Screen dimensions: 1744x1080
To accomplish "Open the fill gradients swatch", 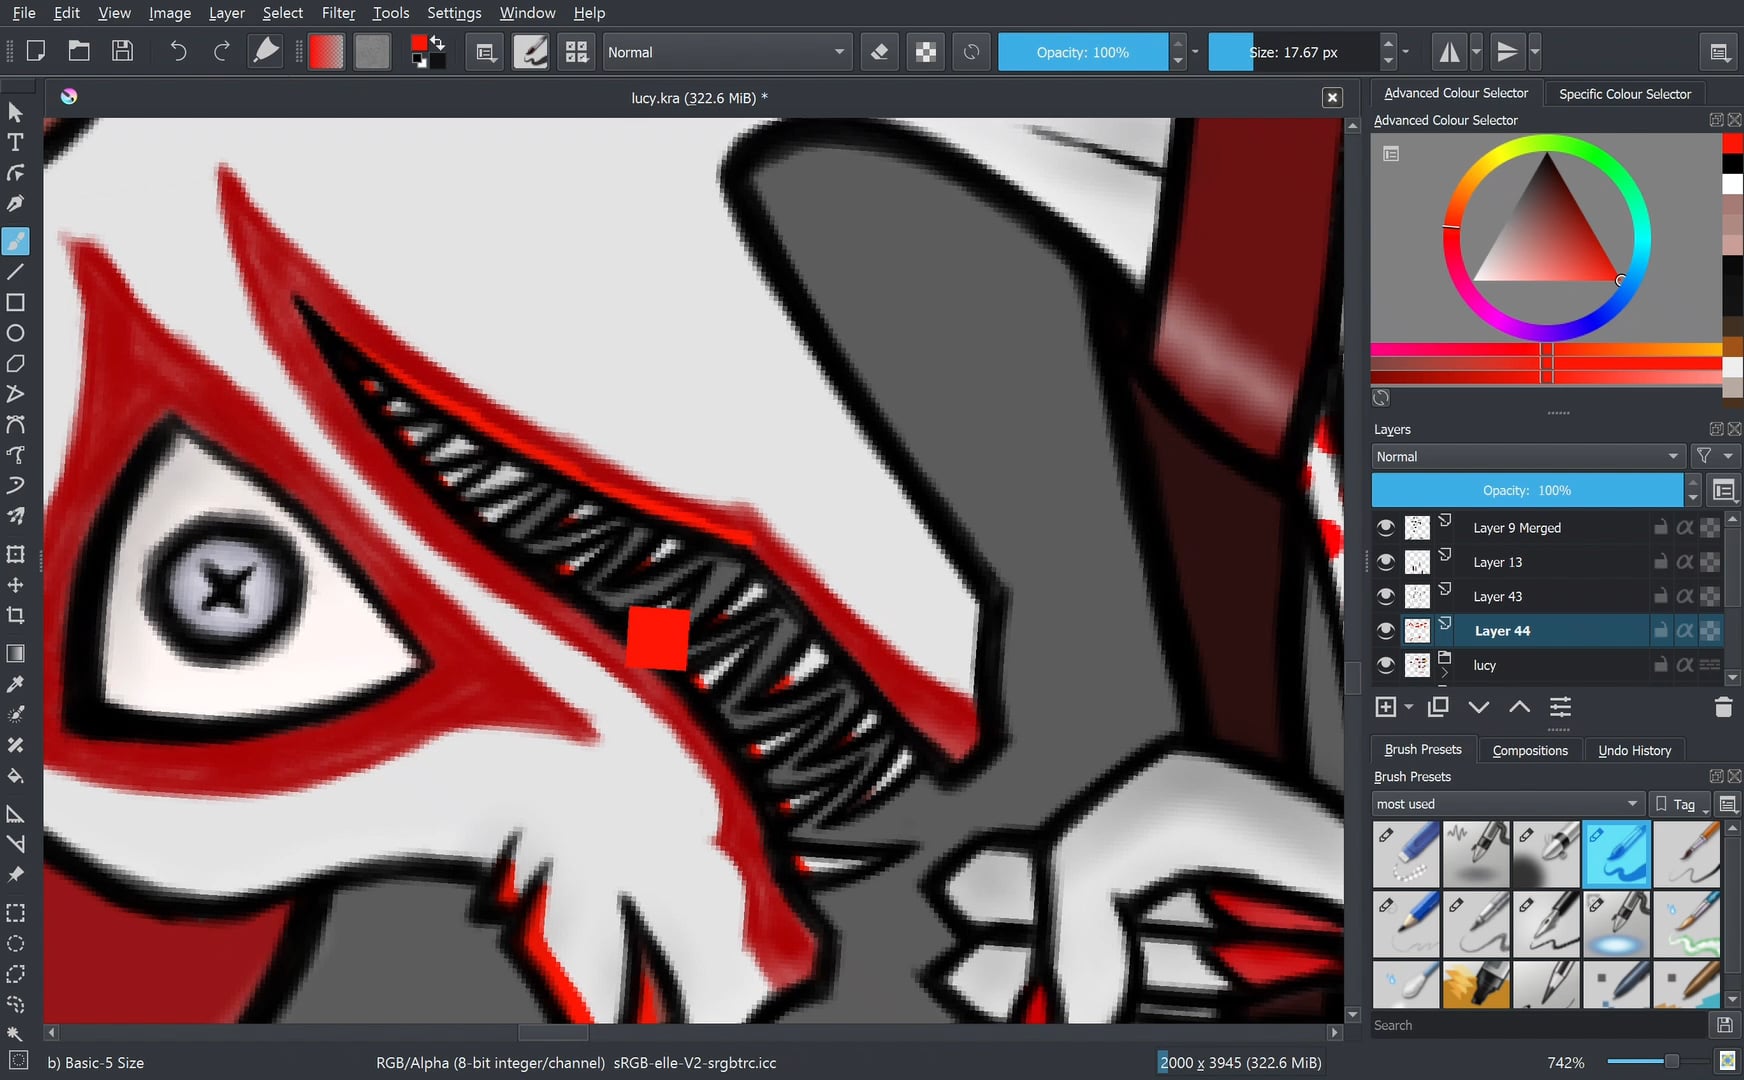I will pos(326,52).
